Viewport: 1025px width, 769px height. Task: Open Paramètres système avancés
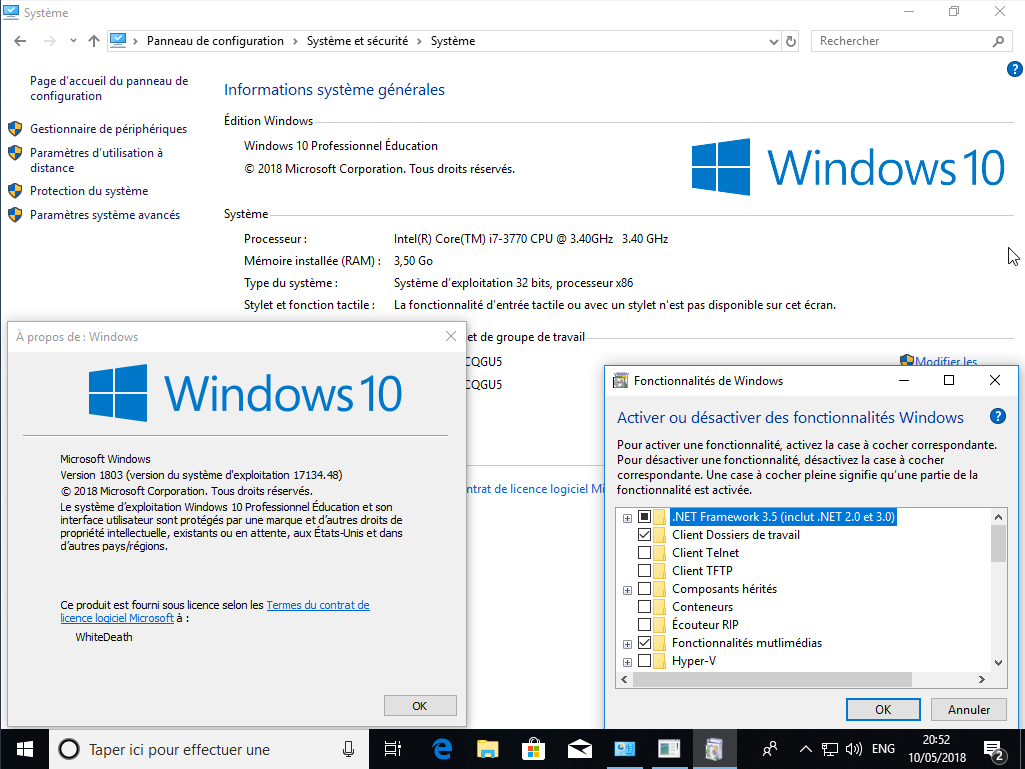(x=105, y=215)
